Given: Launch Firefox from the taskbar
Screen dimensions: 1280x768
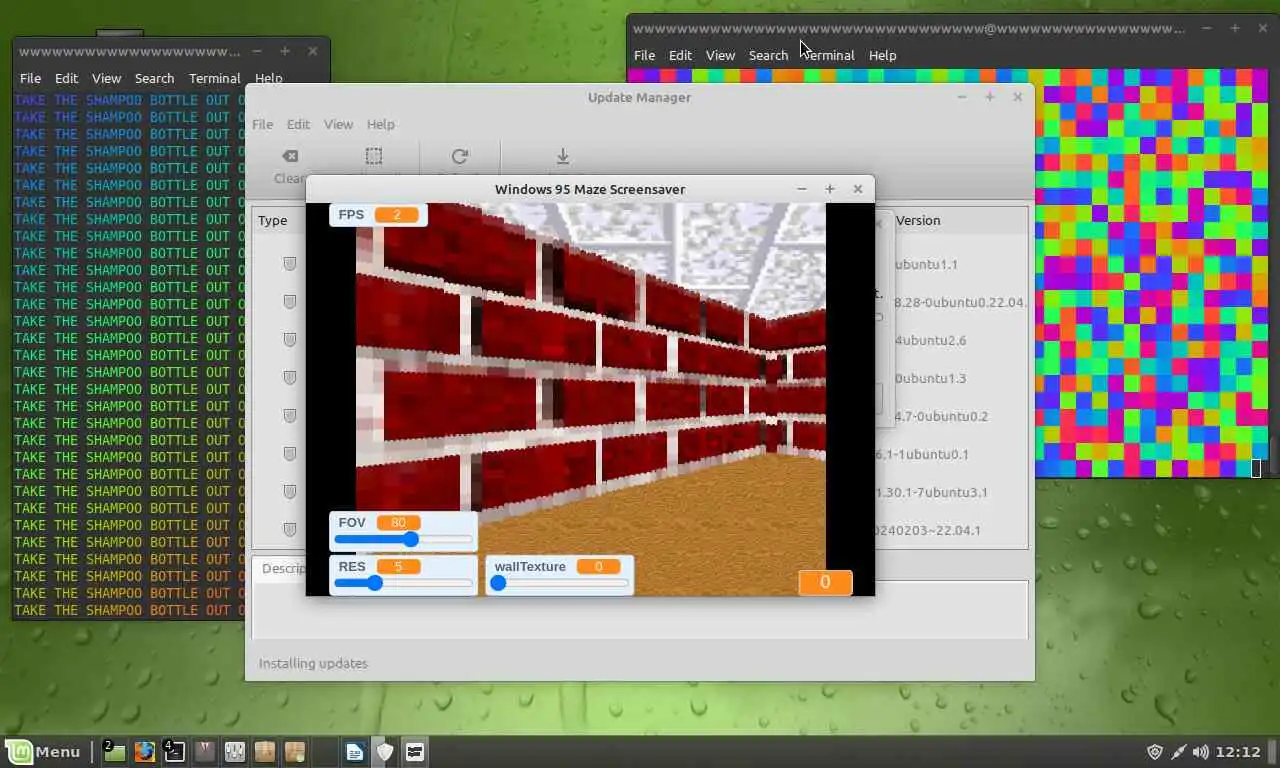Looking at the screenshot, I should point(145,751).
